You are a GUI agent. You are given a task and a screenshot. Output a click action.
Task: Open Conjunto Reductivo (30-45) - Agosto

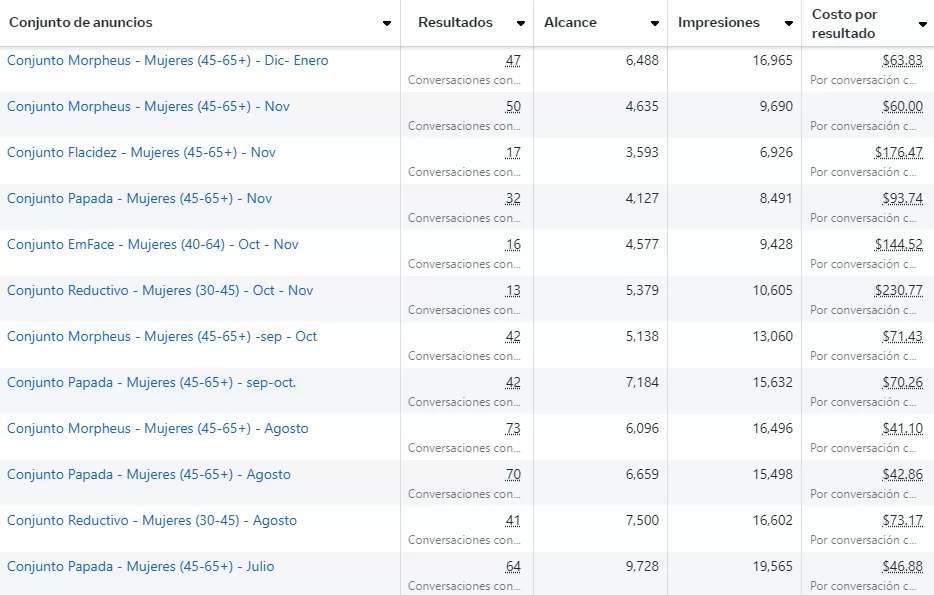pos(152,521)
